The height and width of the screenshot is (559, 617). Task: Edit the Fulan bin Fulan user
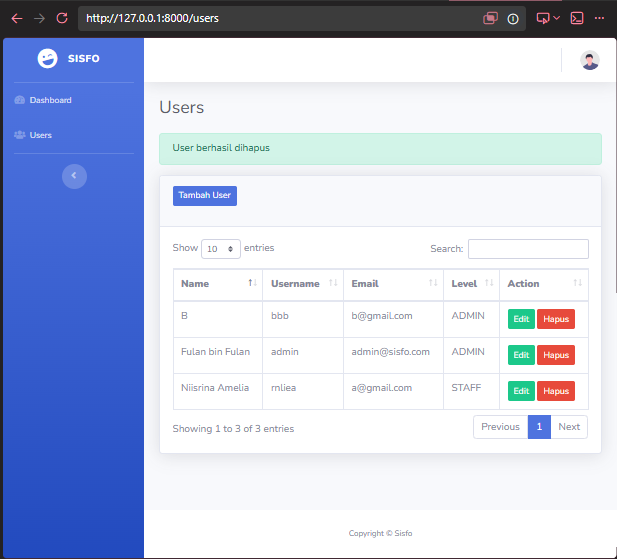pos(521,355)
